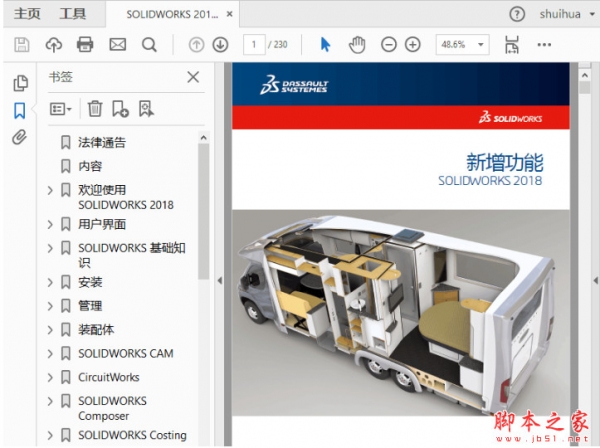Toggle the bookmarks panel icon
Screen dimensions: 600x448
coord(20,111)
